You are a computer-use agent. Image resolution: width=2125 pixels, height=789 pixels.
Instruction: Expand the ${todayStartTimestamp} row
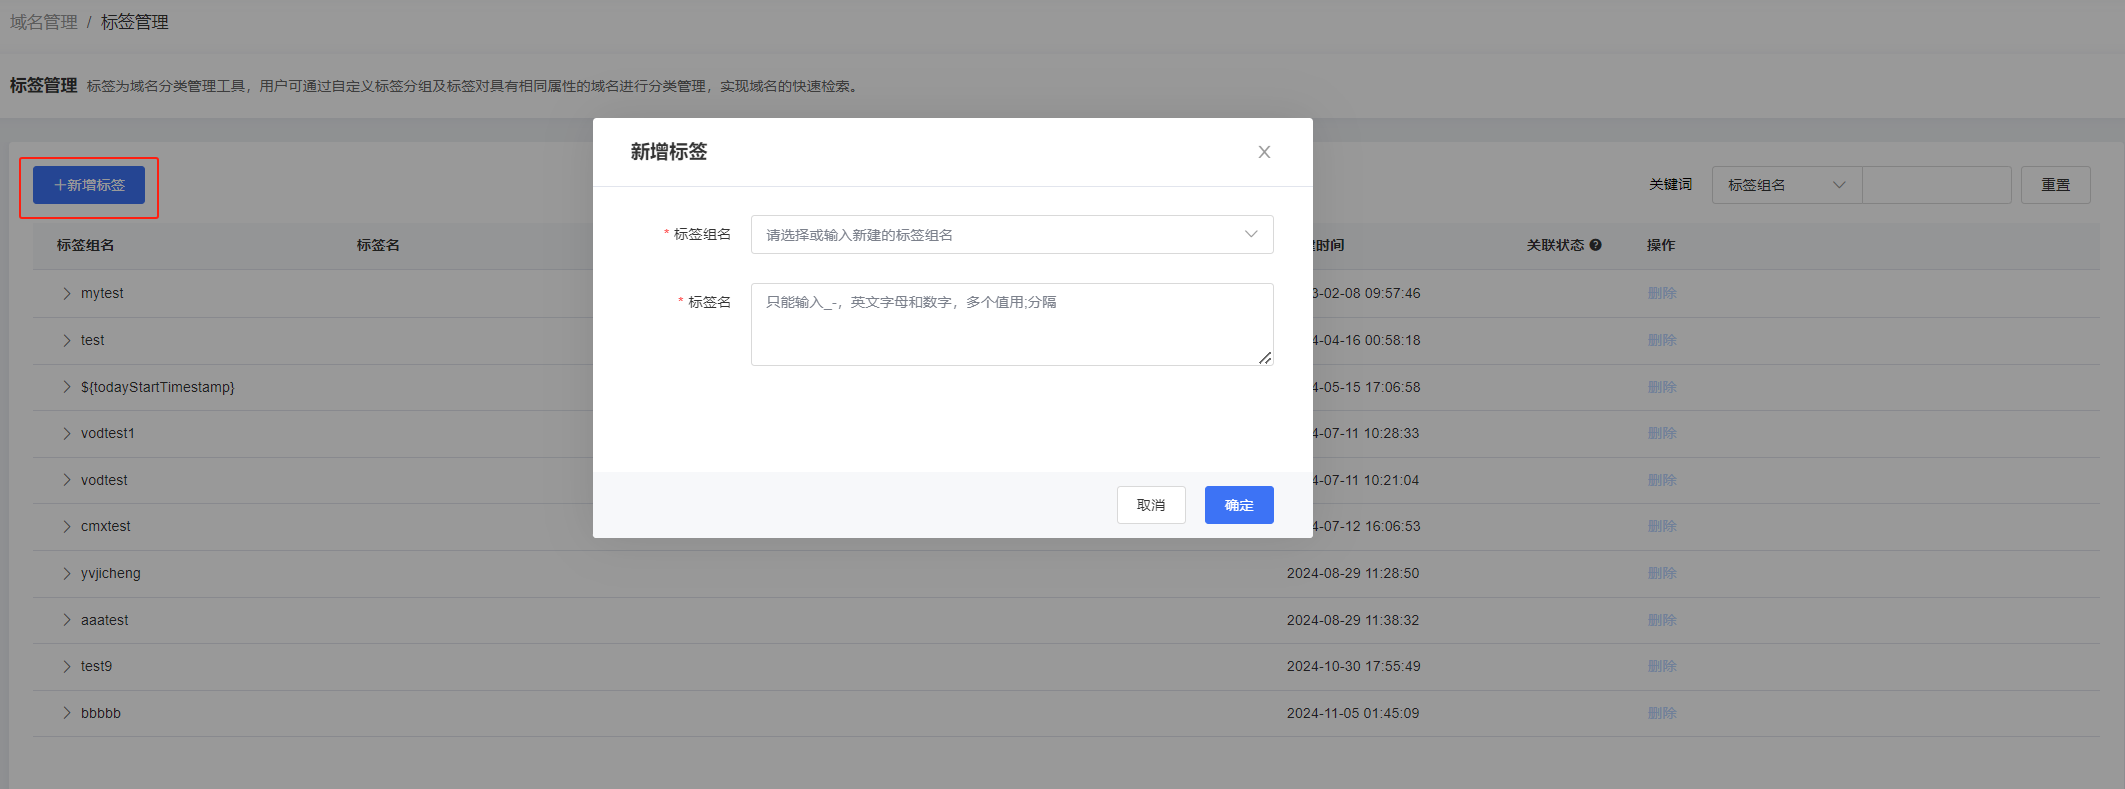click(x=67, y=387)
